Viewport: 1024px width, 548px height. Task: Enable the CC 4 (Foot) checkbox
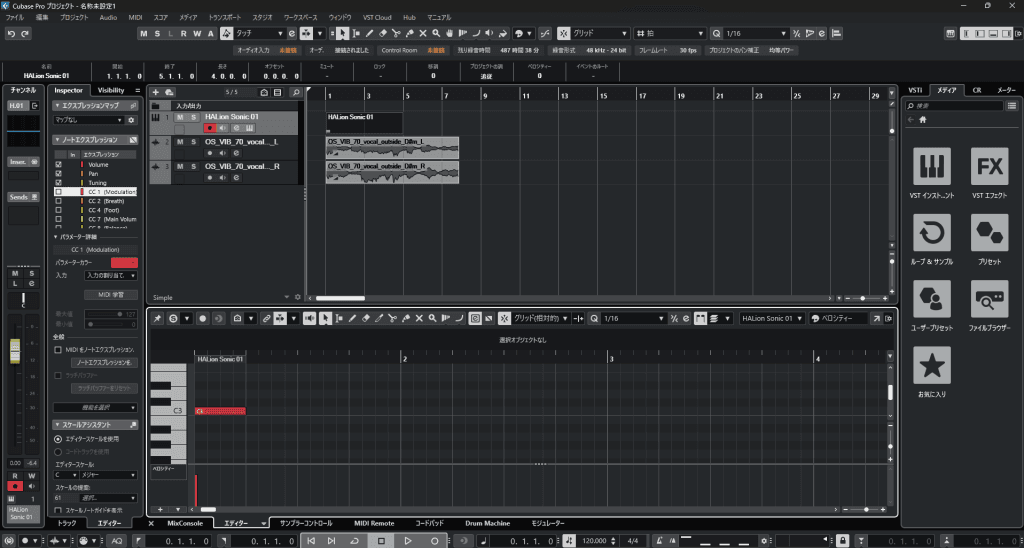[x=58, y=210]
